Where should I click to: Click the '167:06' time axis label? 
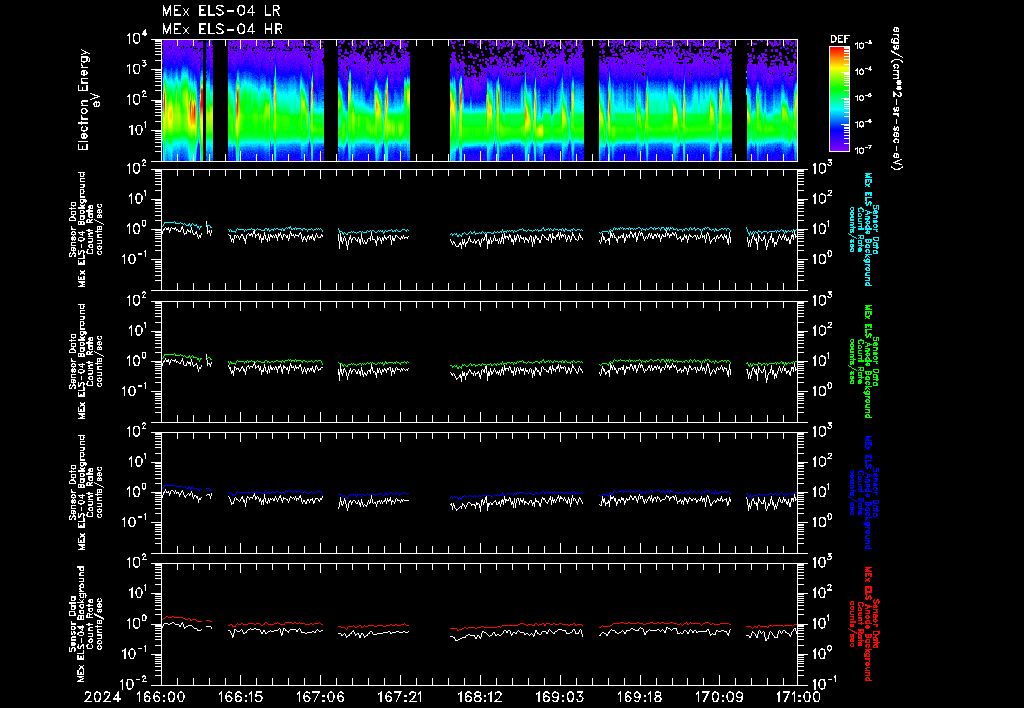321,698
